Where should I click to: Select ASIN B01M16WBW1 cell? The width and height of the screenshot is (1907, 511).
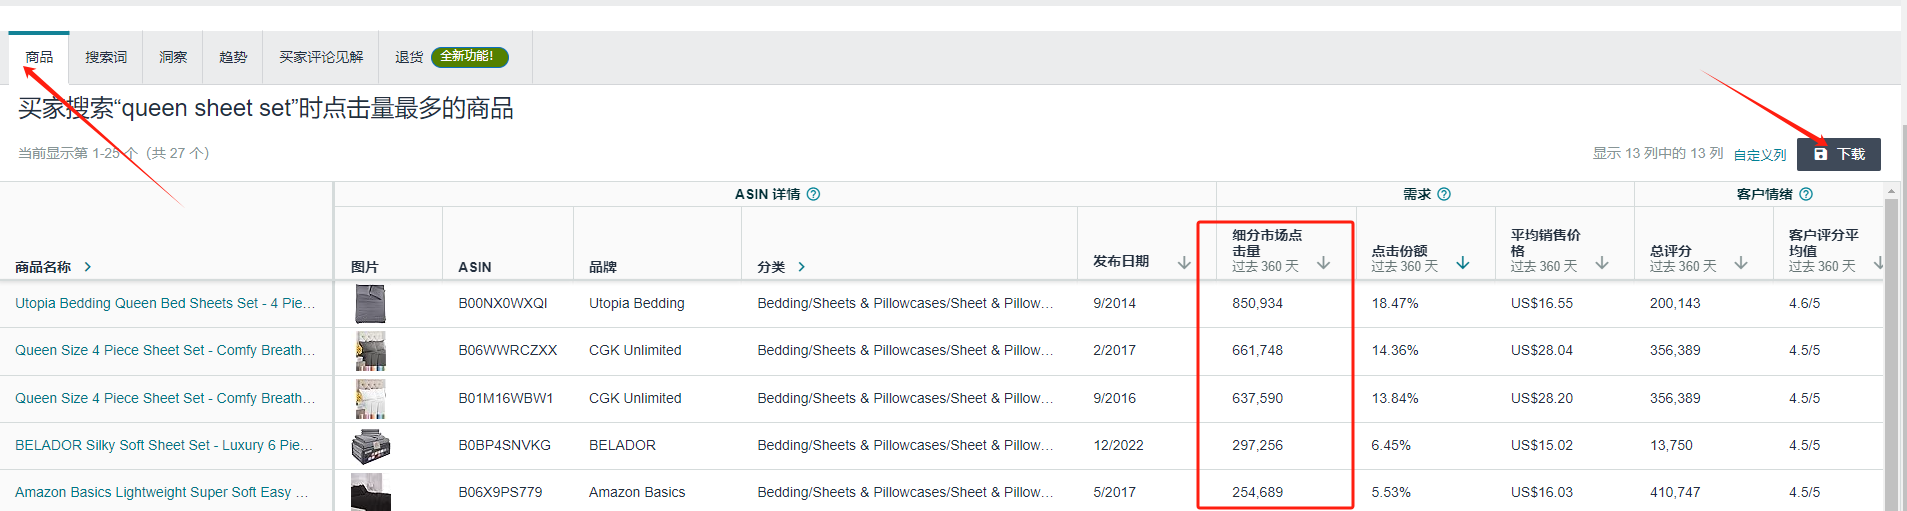point(506,398)
